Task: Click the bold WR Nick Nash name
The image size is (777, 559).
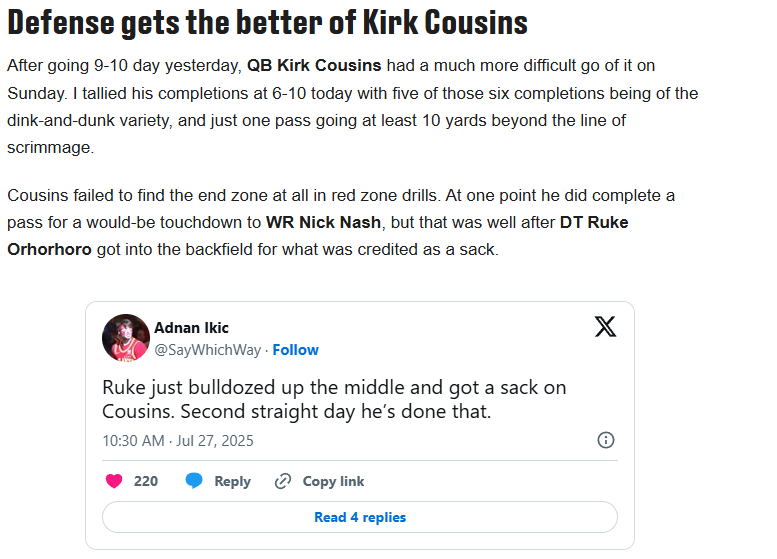Action: [323, 223]
